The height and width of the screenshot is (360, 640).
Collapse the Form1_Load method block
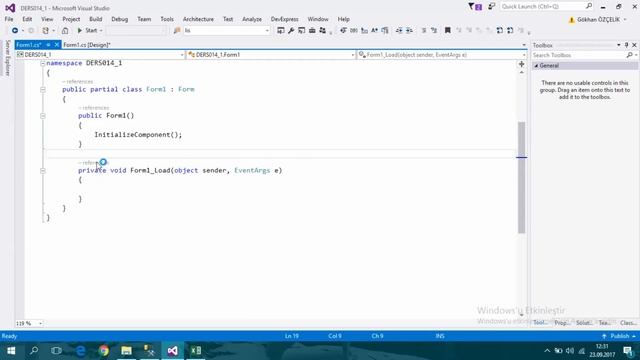pyautogui.click(x=43, y=171)
